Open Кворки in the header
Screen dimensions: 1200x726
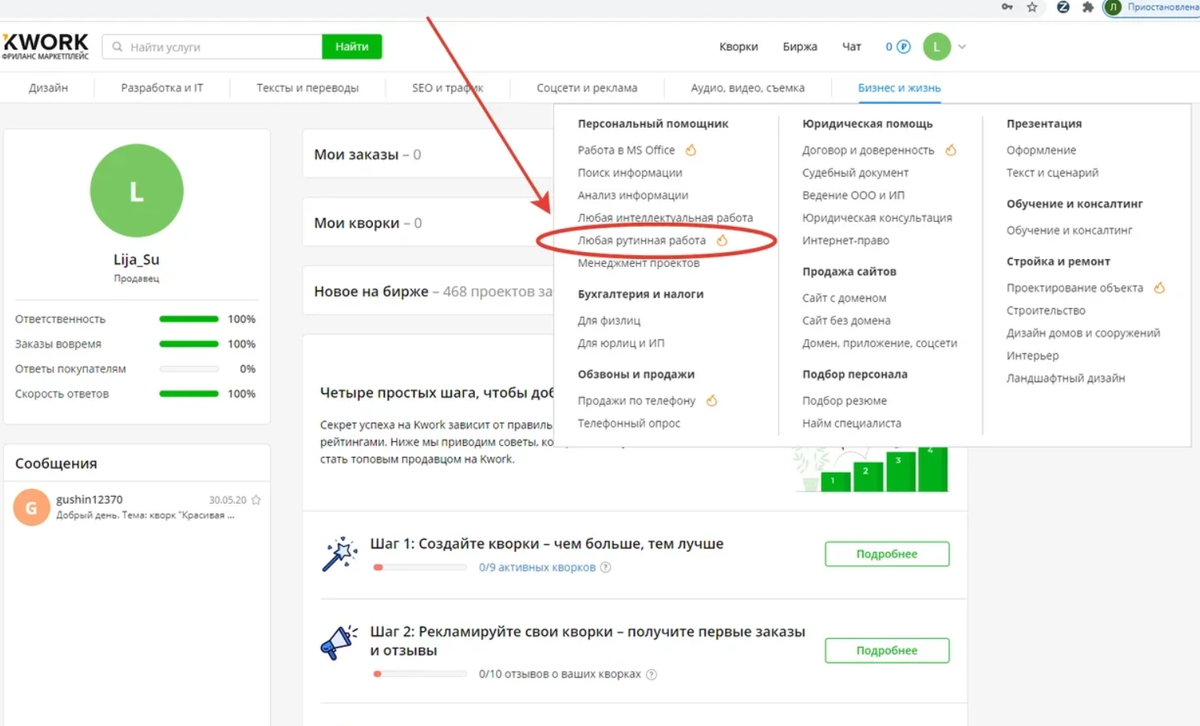point(738,47)
